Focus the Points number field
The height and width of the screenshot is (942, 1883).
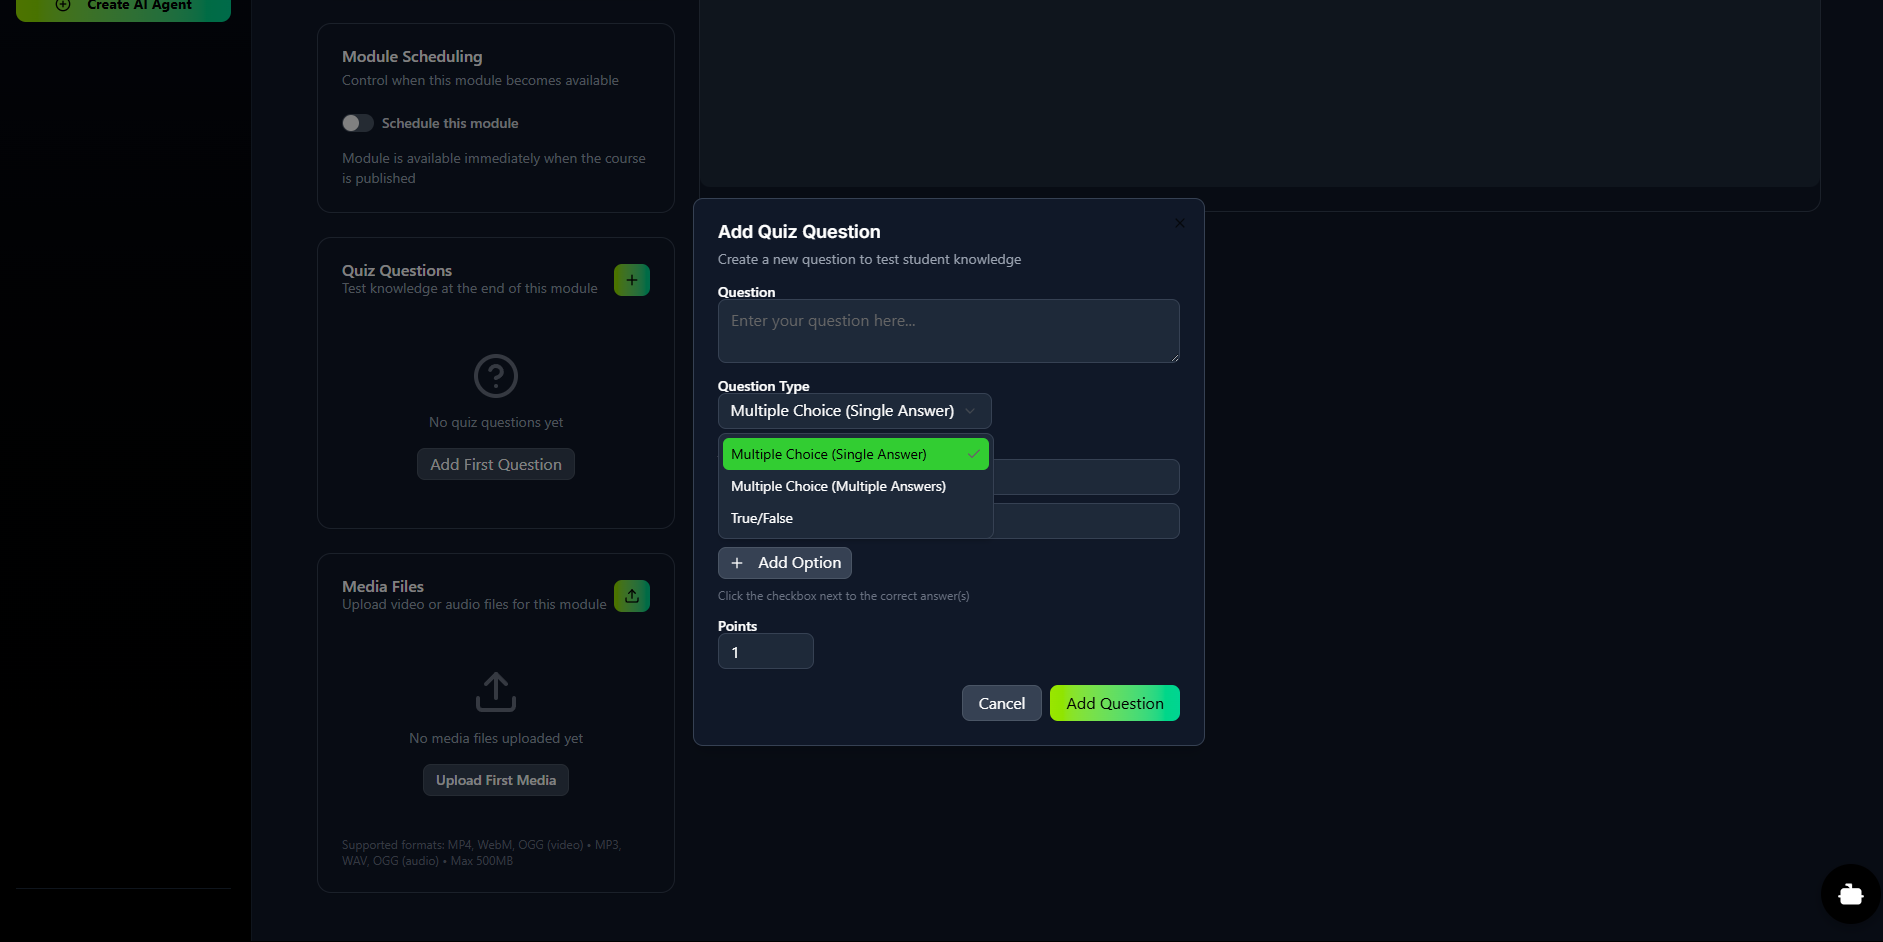click(x=765, y=652)
